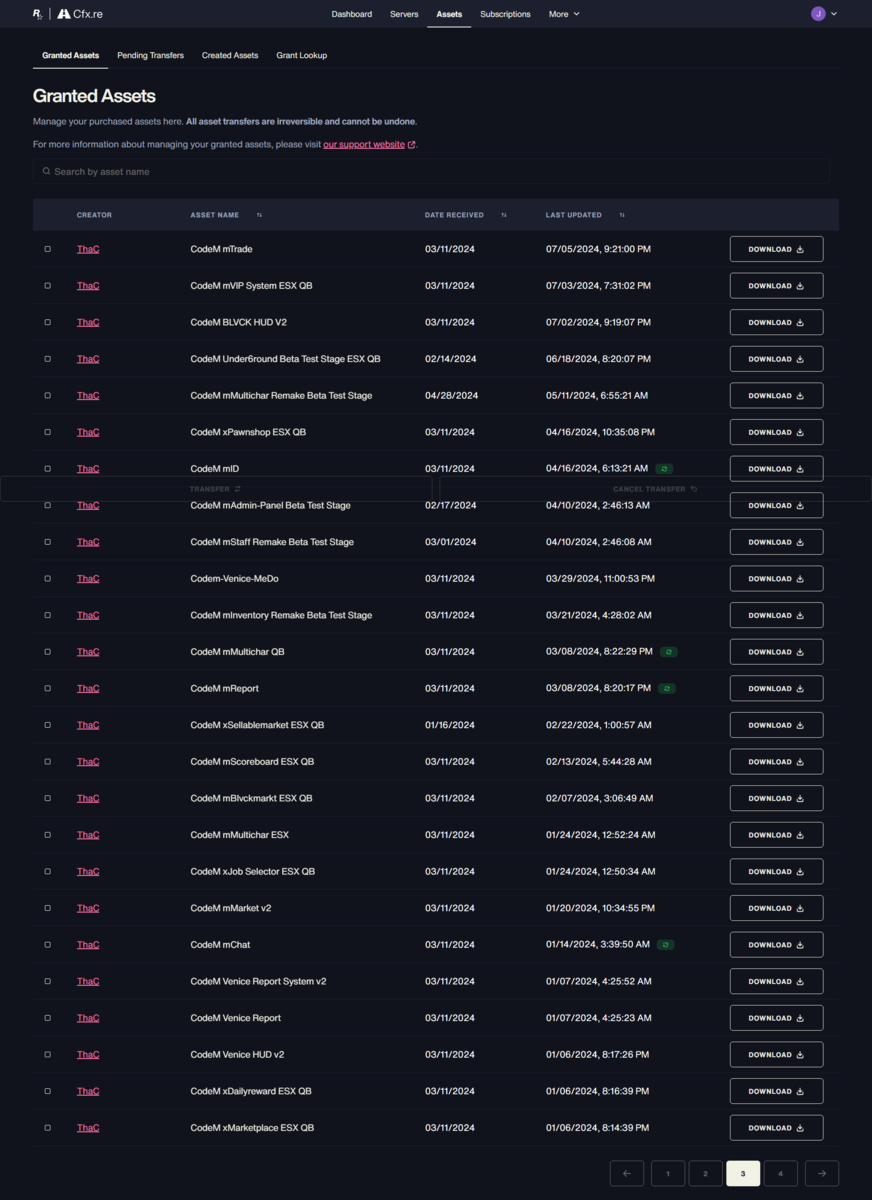872x1200 pixels.
Task: Click the Creator column header
Action: [94, 215]
